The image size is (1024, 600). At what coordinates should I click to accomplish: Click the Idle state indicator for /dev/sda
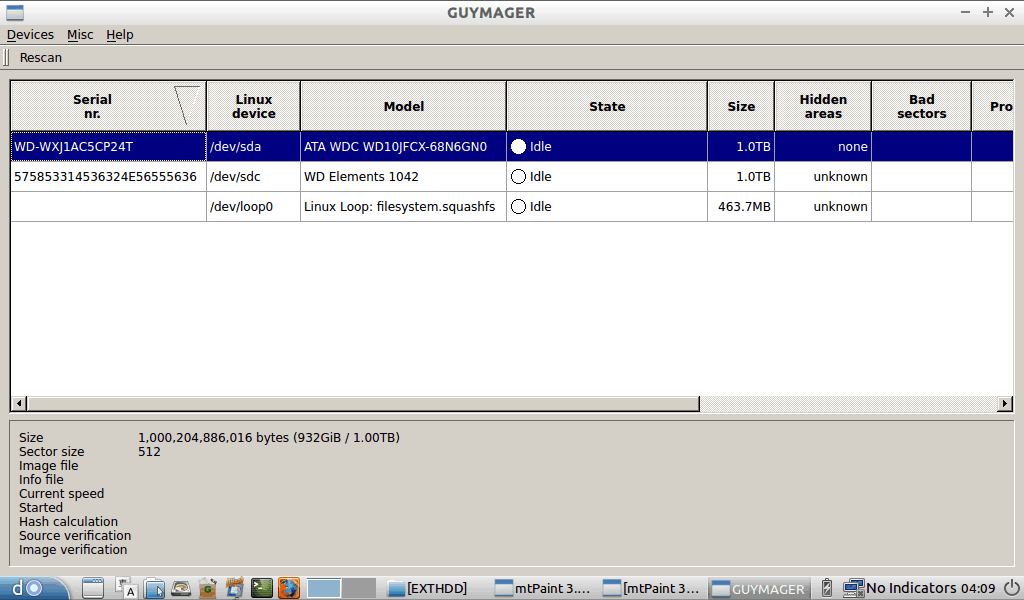pos(519,147)
